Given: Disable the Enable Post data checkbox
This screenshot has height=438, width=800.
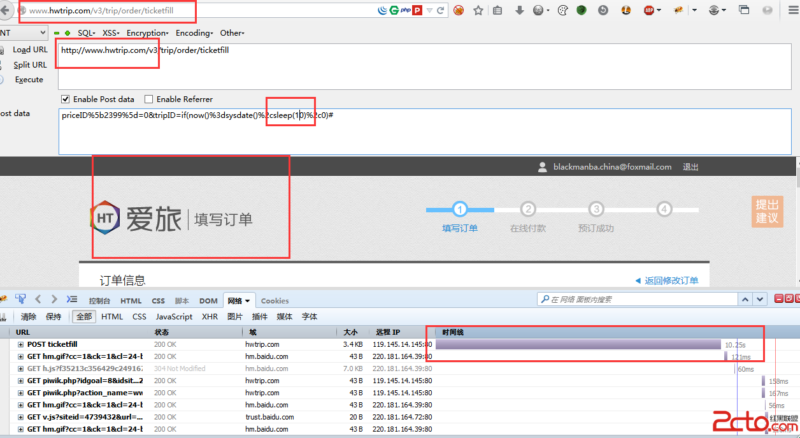Looking at the screenshot, I should point(66,99).
